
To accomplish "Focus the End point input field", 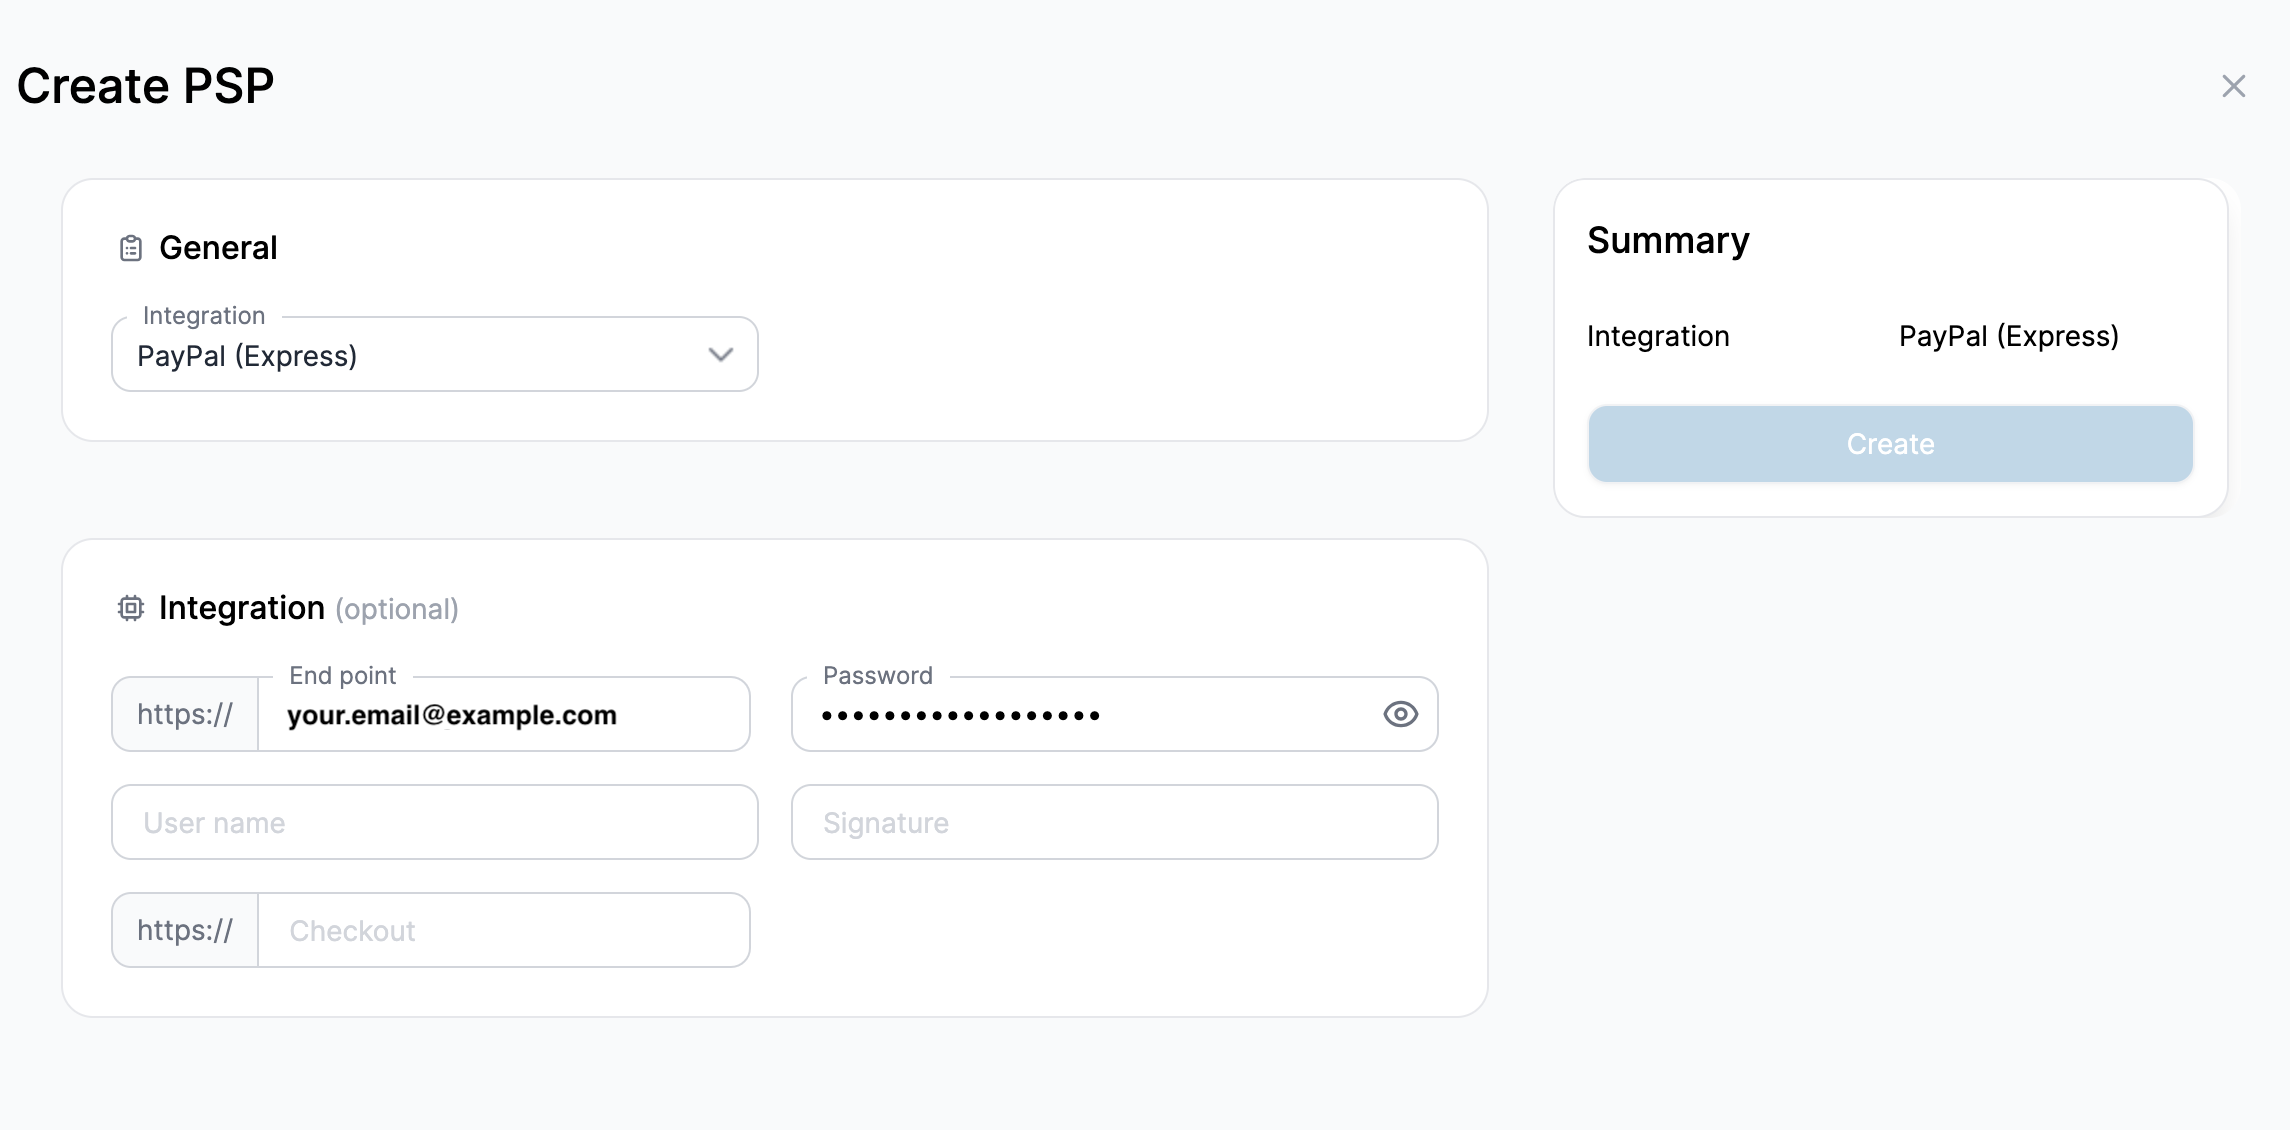I will point(504,714).
